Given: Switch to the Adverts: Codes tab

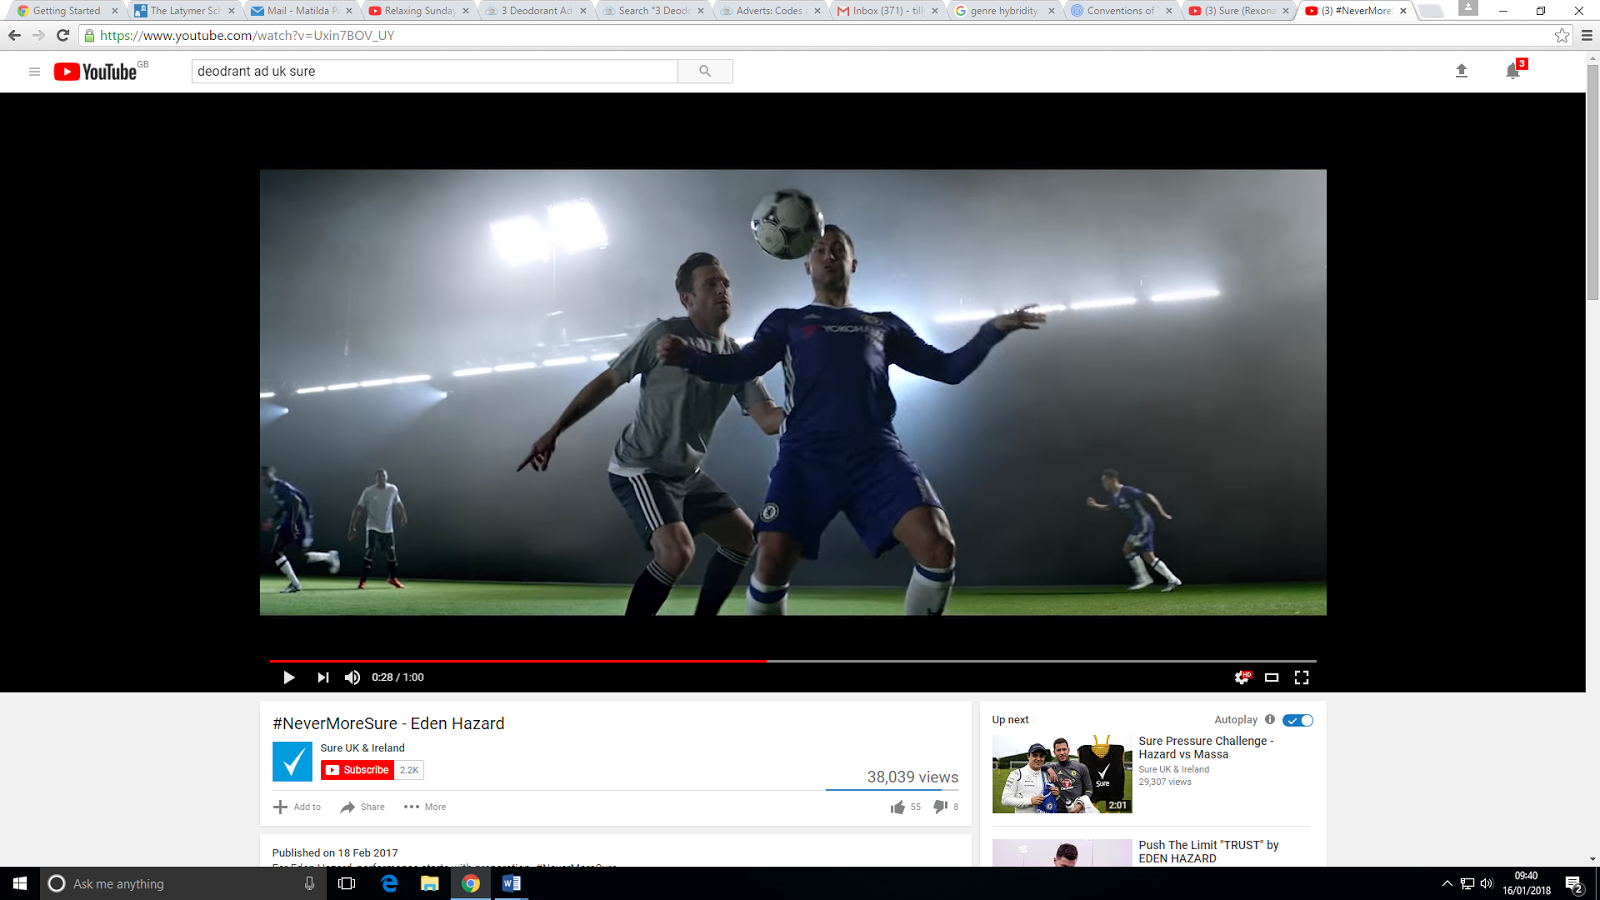Looking at the screenshot, I should [769, 11].
